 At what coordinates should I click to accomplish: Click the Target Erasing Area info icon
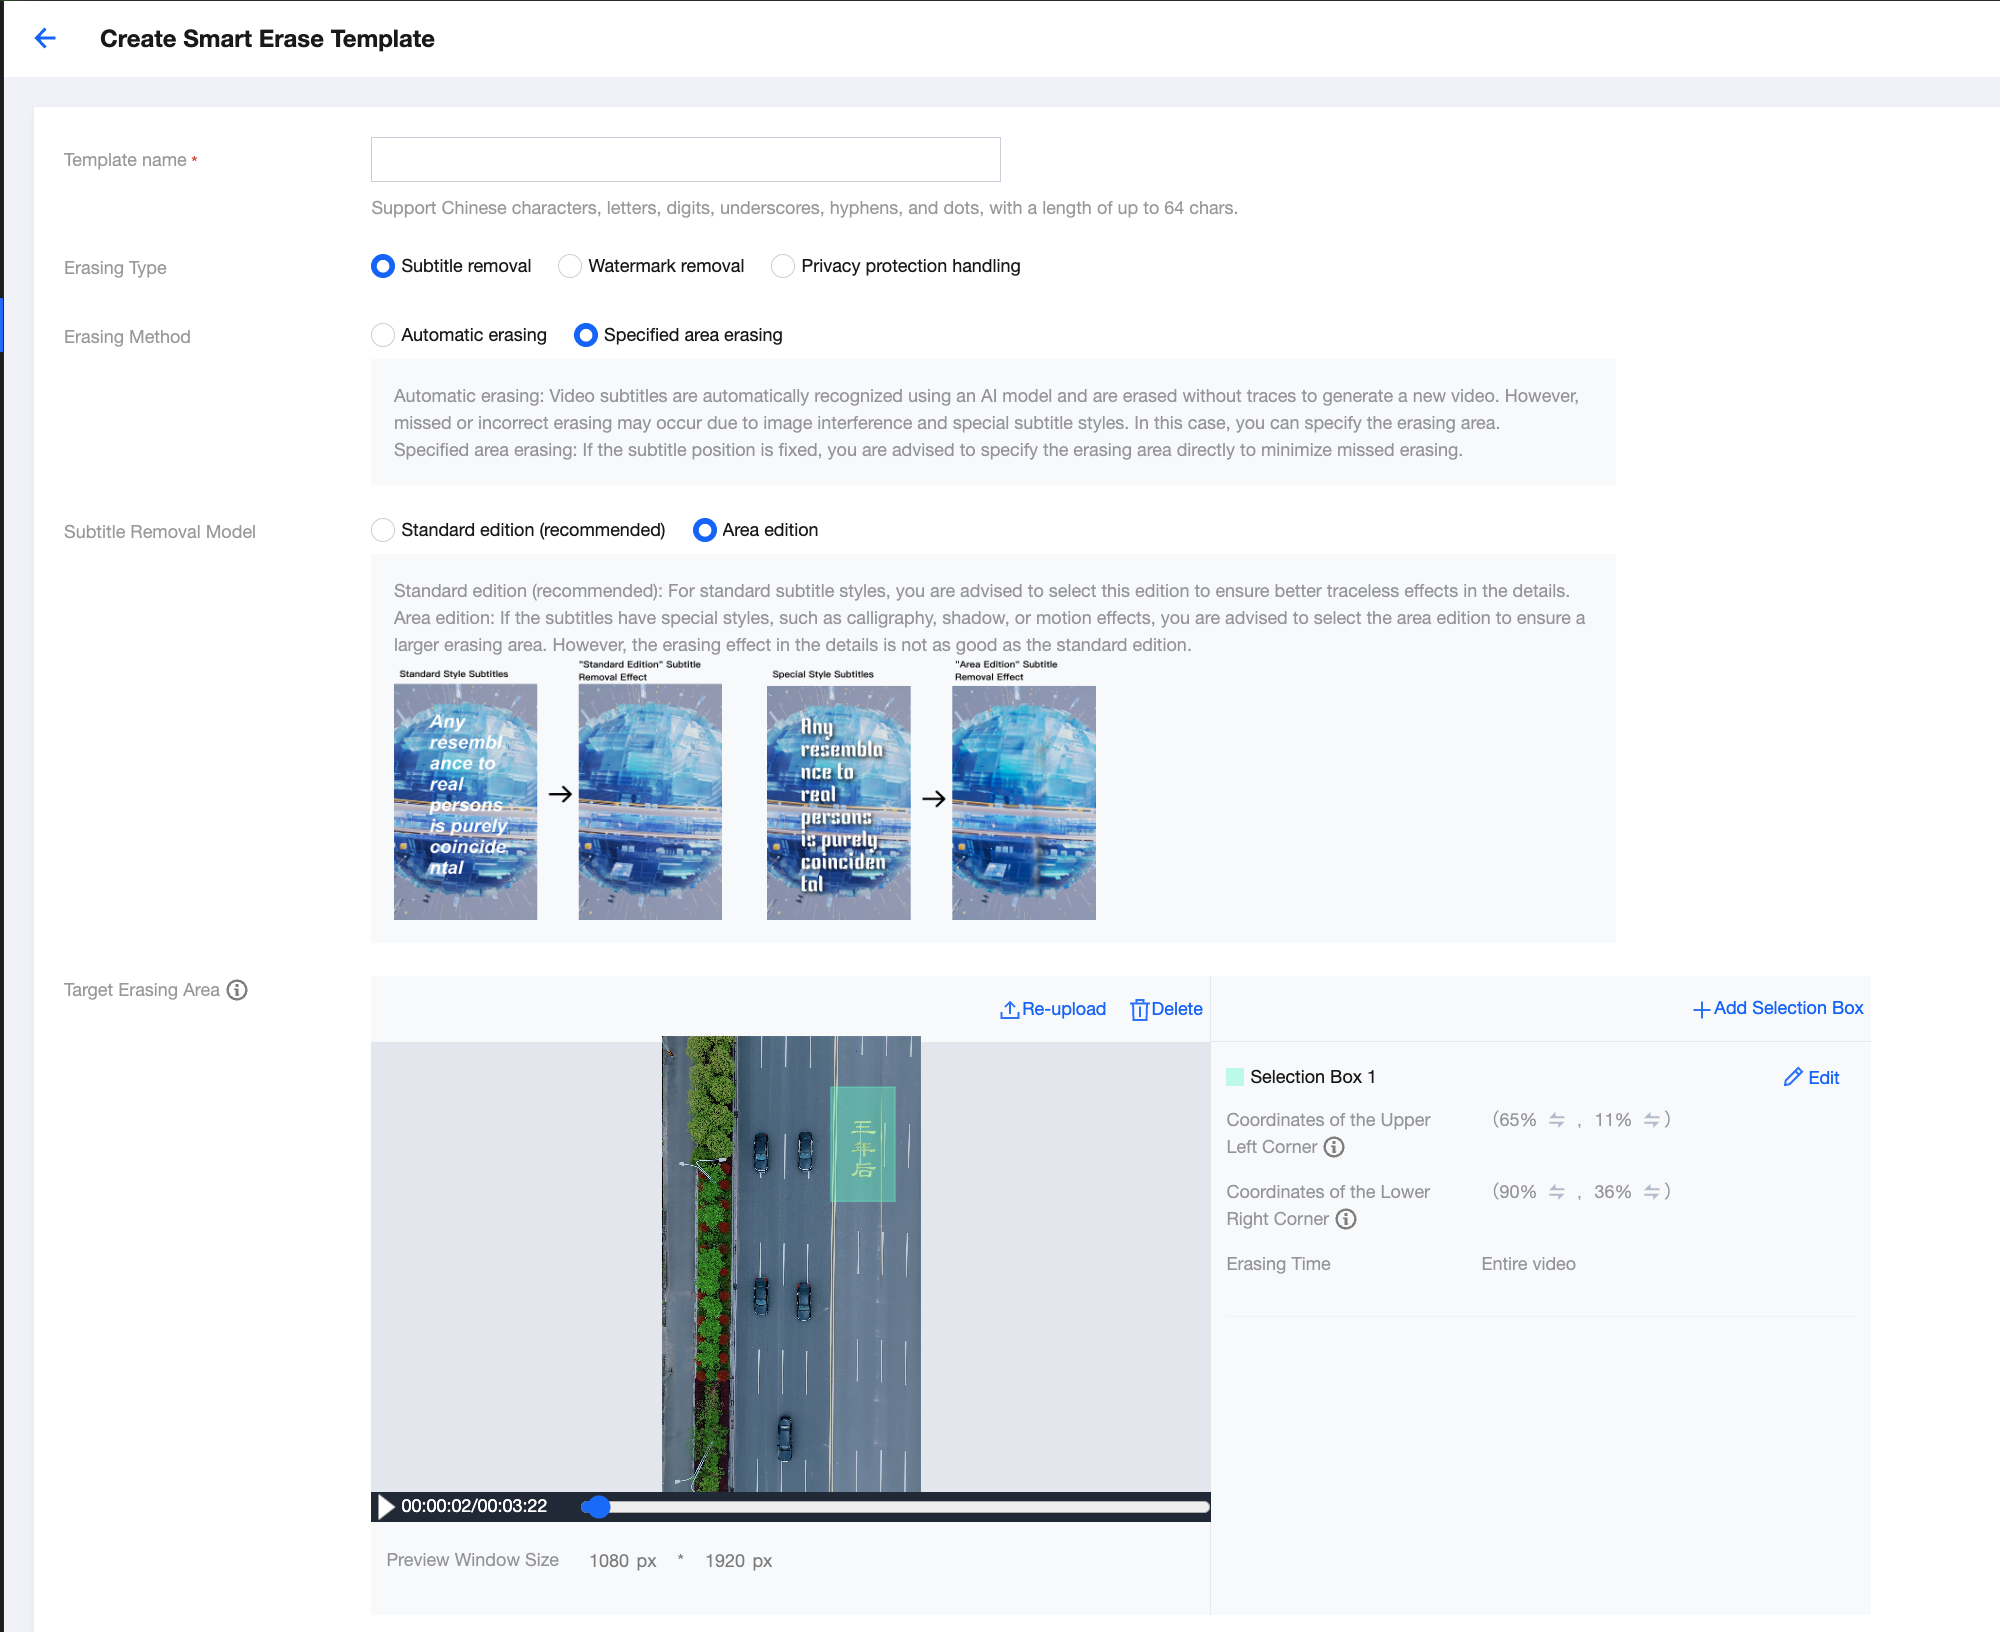[237, 990]
